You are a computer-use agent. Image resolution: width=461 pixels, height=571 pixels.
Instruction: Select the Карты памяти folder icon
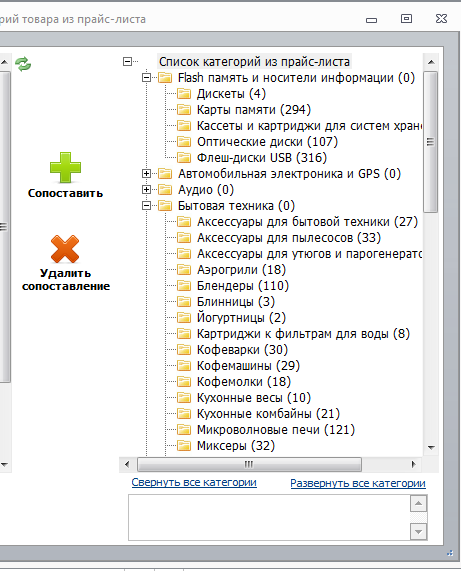[x=184, y=110]
